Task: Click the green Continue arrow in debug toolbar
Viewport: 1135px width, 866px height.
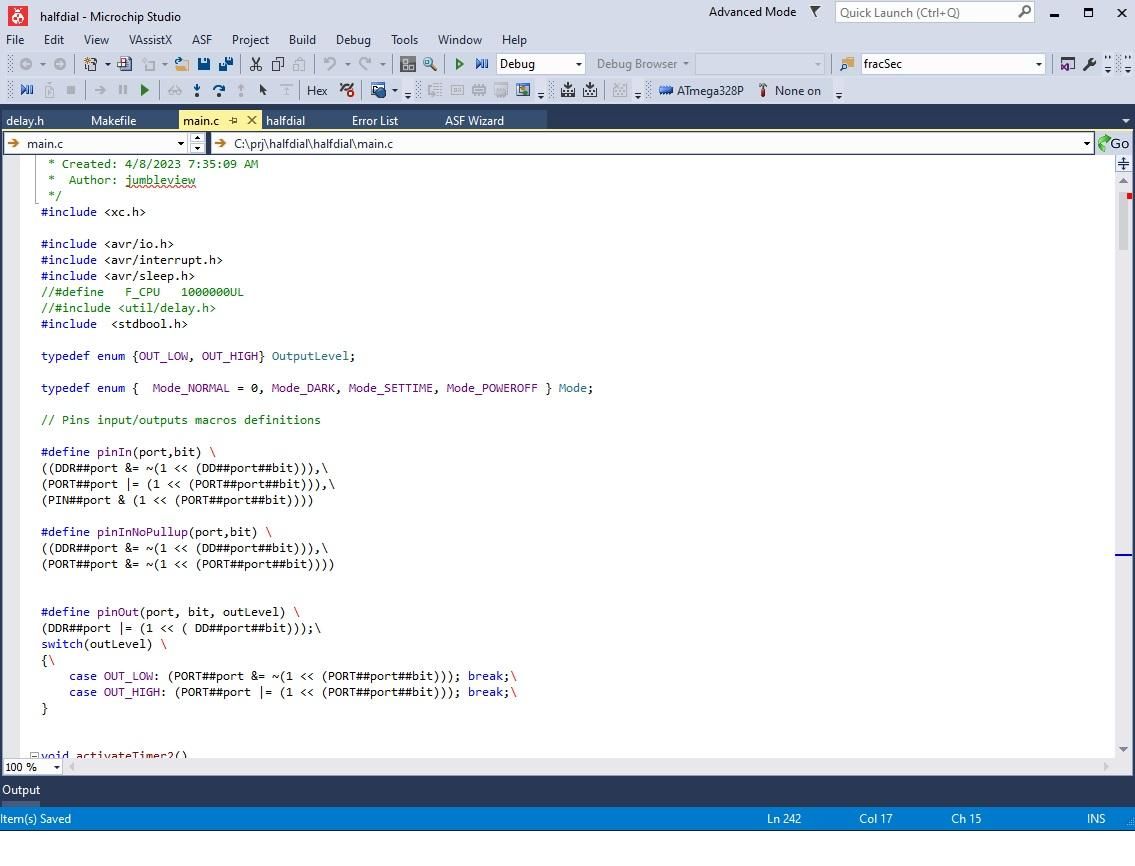Action: (145, 91)
